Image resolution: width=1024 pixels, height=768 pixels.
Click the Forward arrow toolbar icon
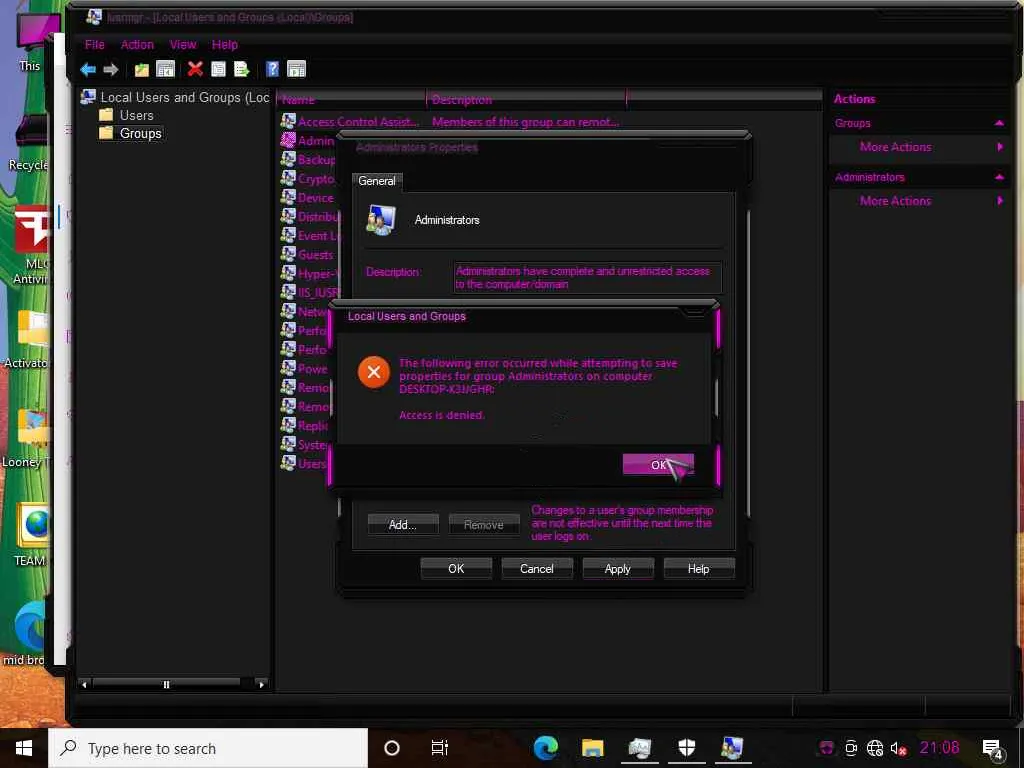click(111, 69)
